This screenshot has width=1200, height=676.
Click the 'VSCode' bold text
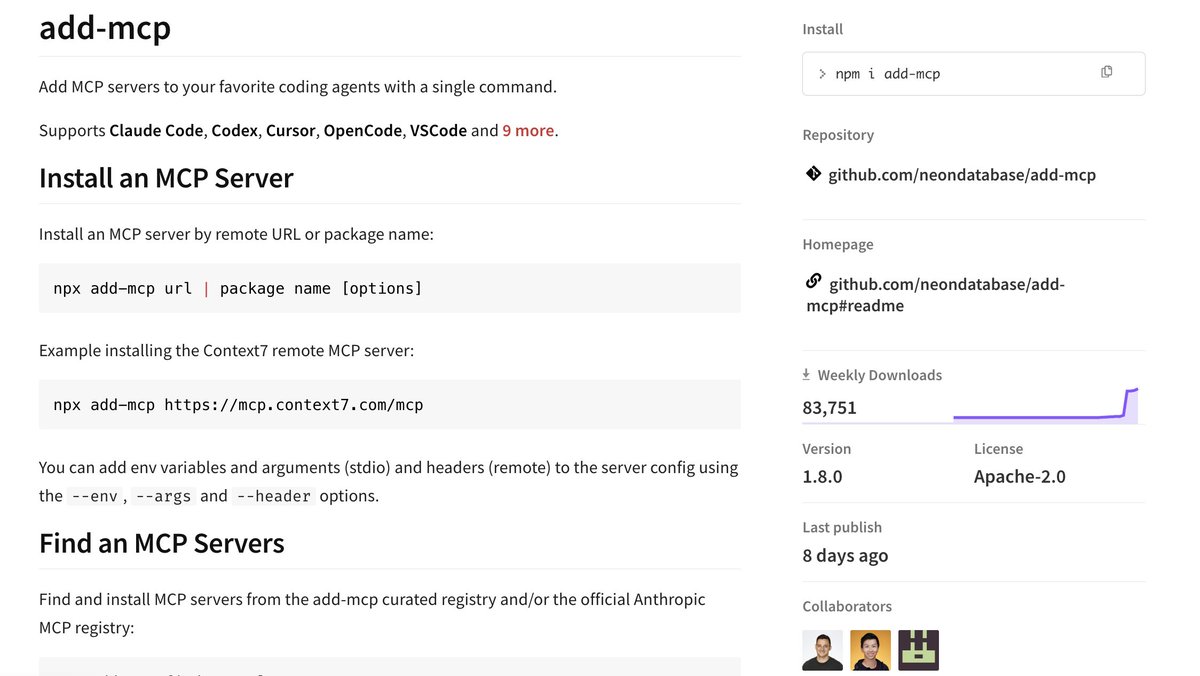(438, 130)
